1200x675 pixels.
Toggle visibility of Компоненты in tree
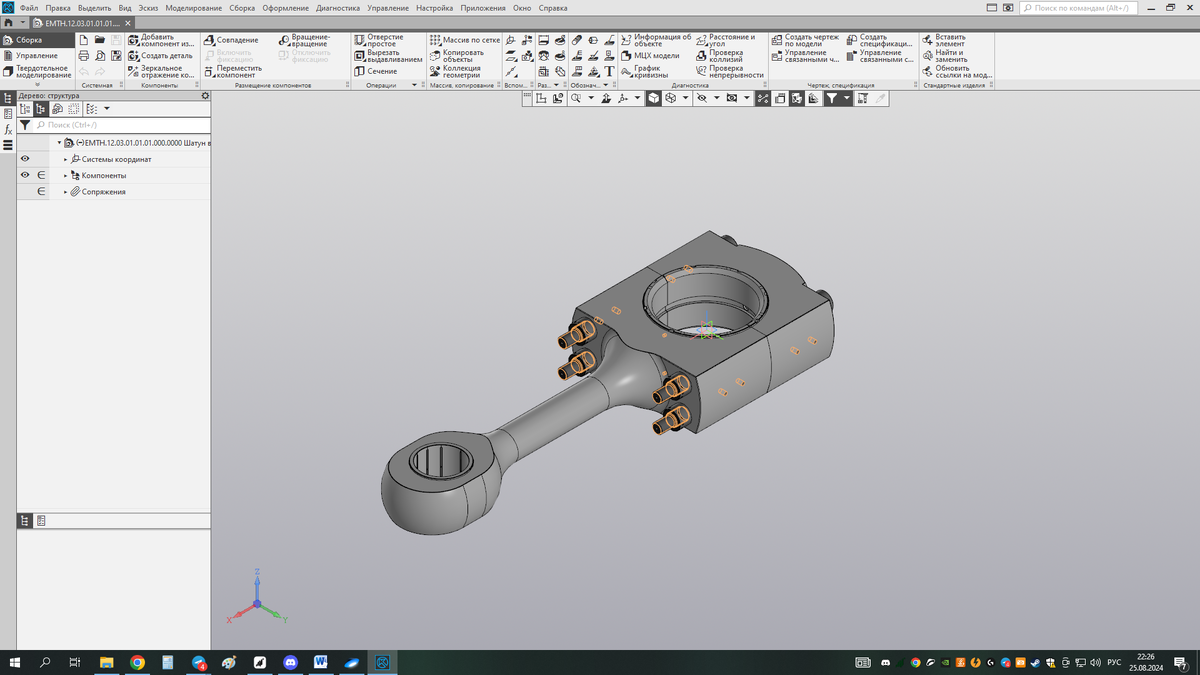click(x=25, y=175)
